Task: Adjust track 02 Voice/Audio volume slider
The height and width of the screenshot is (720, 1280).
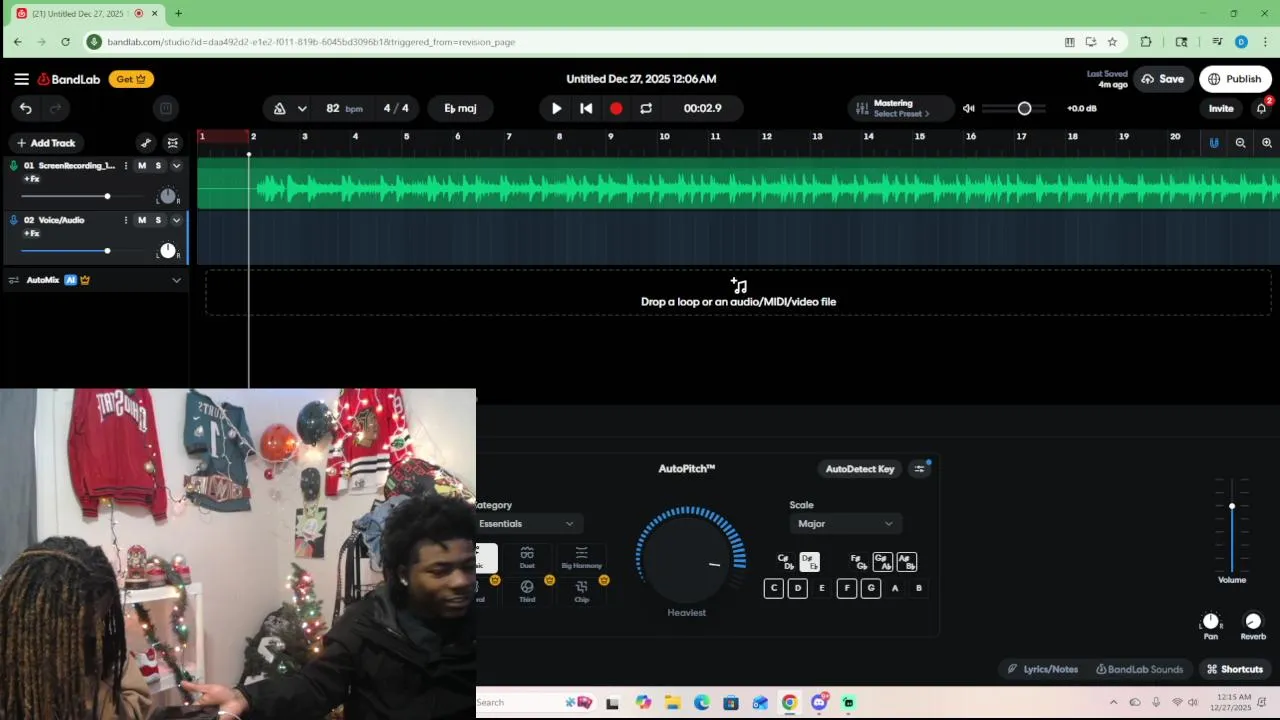Action: (107, 251)
